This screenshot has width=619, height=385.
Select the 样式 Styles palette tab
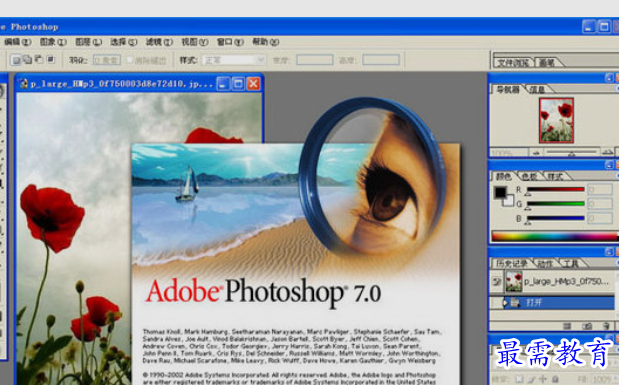[555, 177]
